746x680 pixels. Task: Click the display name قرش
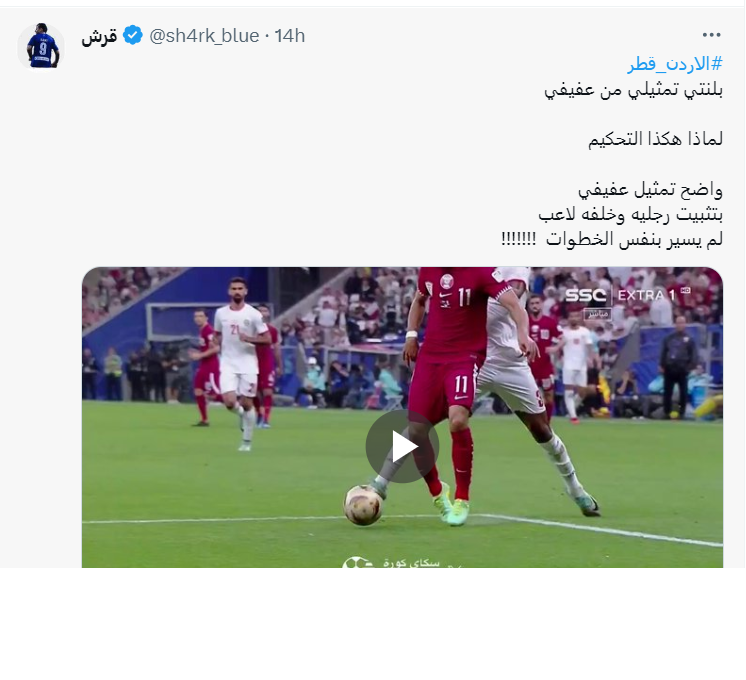(x=99, y=36)
